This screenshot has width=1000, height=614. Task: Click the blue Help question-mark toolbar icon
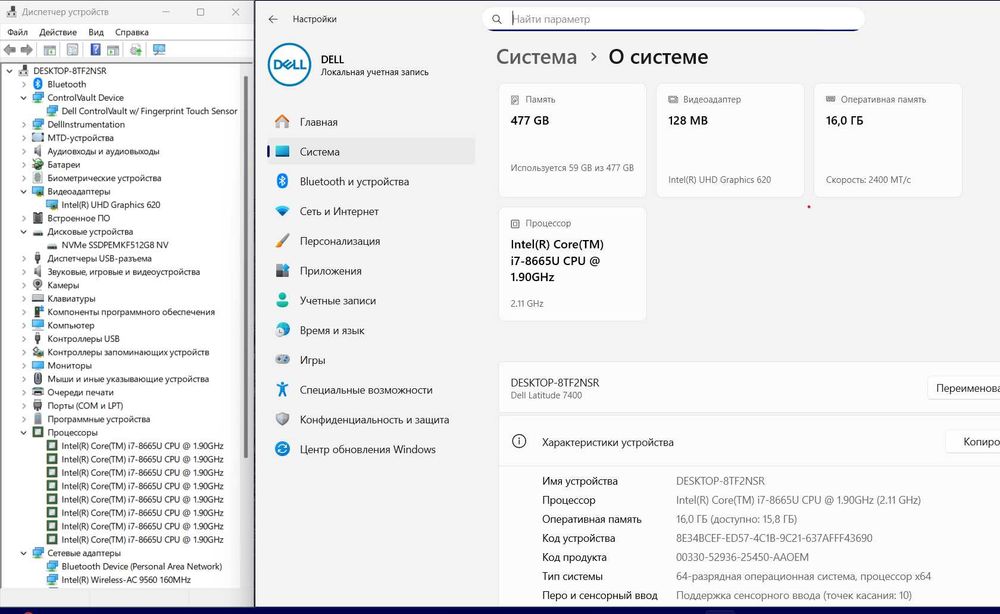tap(95, 50)
